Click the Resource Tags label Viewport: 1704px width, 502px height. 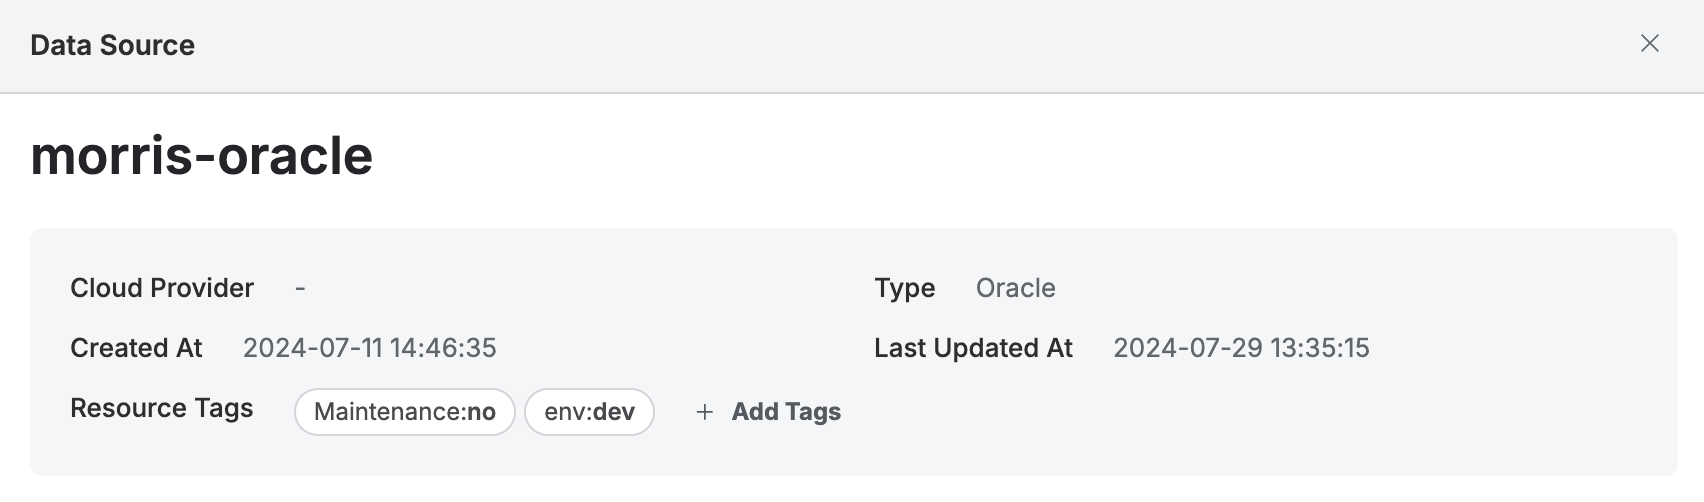pyautogui.click(x=162, y=408)
